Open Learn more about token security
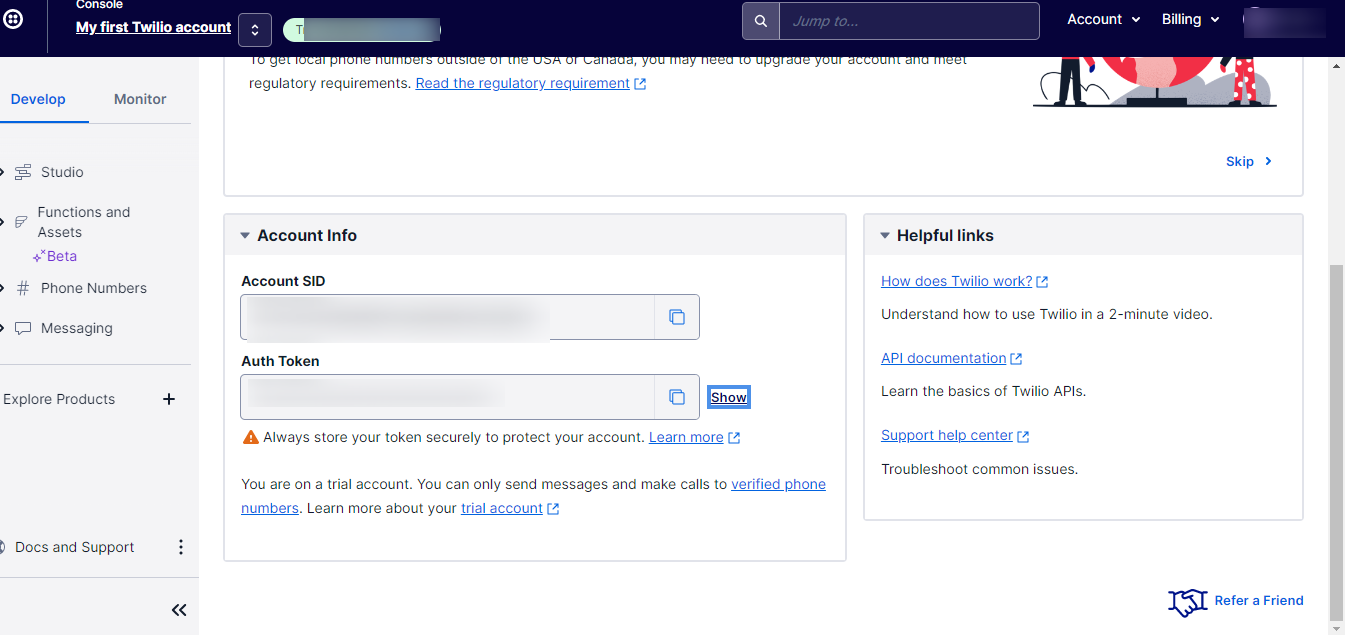The height and width of the screenshot is (635, 1345). click(686, 437)
